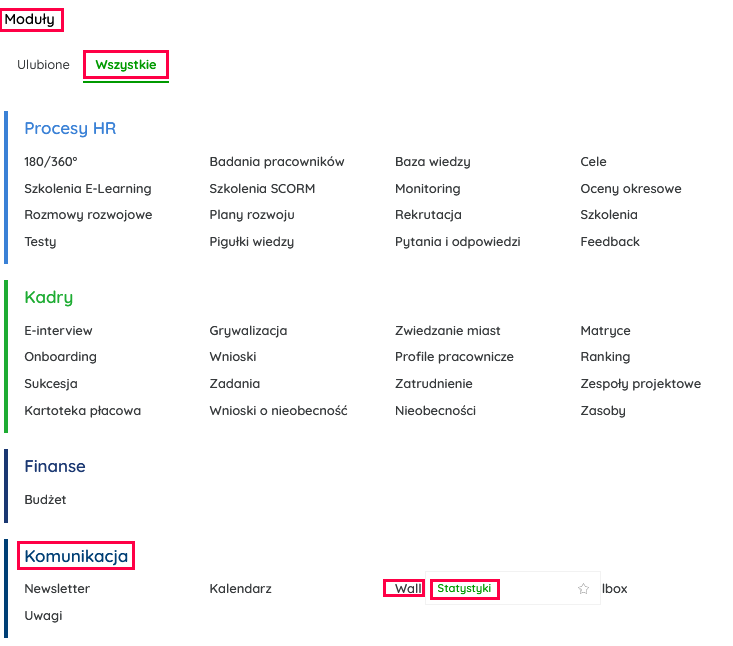
Task: Open Baza wiedzy
Action: click(432, 162)
